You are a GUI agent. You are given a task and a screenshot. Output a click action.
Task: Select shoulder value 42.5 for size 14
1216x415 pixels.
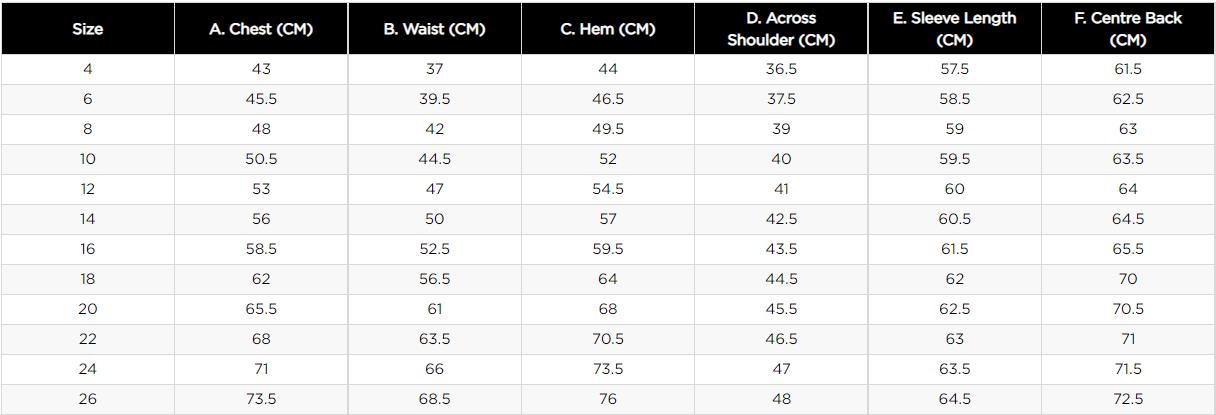(x=781, y=219)
